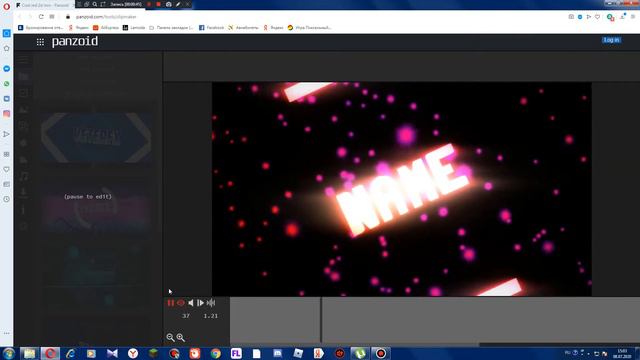Click the horizontal timeline scrollbar

559,344
